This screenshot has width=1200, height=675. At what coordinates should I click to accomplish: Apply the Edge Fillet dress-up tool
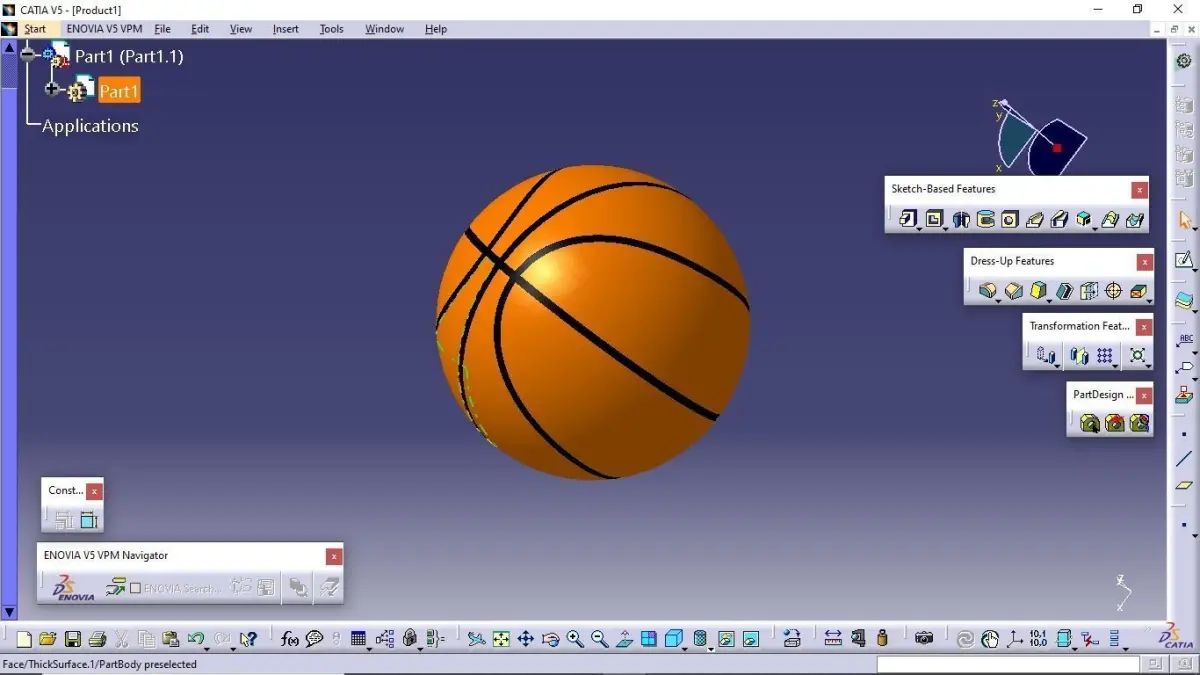point(987,291)
